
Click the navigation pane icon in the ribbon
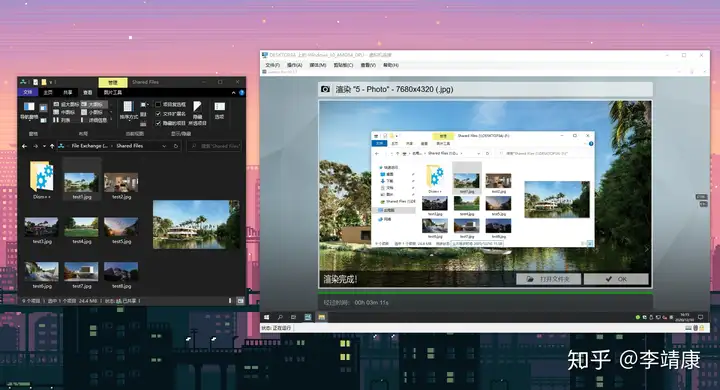click(x=29, y=107)
